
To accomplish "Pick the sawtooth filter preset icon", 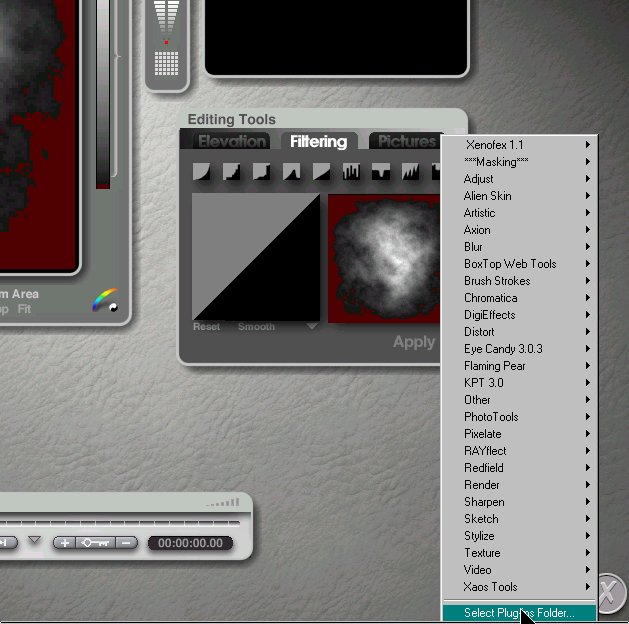I will (411, 172).
